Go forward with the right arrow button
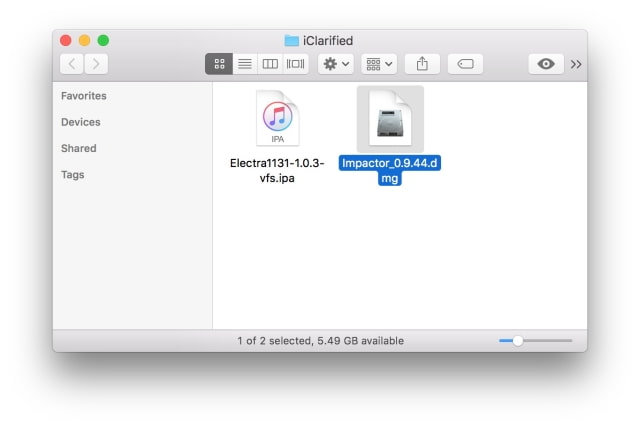 [96, 64]
